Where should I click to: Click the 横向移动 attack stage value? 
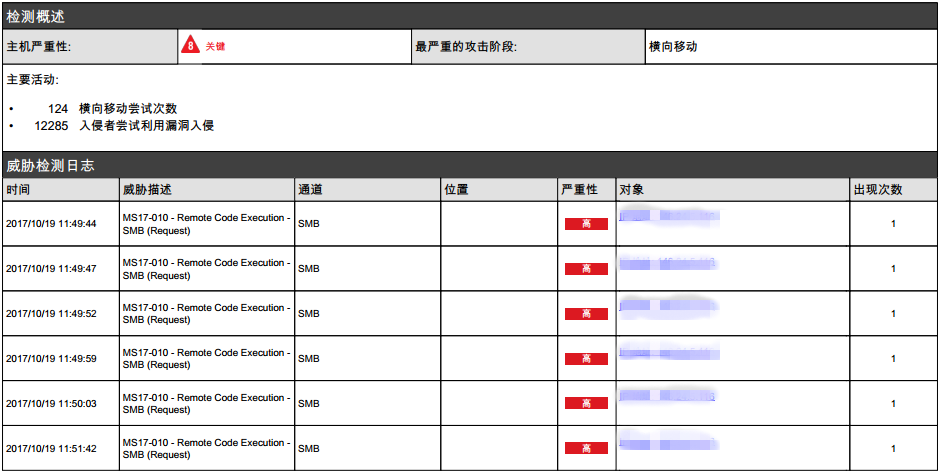pyautogui.click(x=673, y=46)
